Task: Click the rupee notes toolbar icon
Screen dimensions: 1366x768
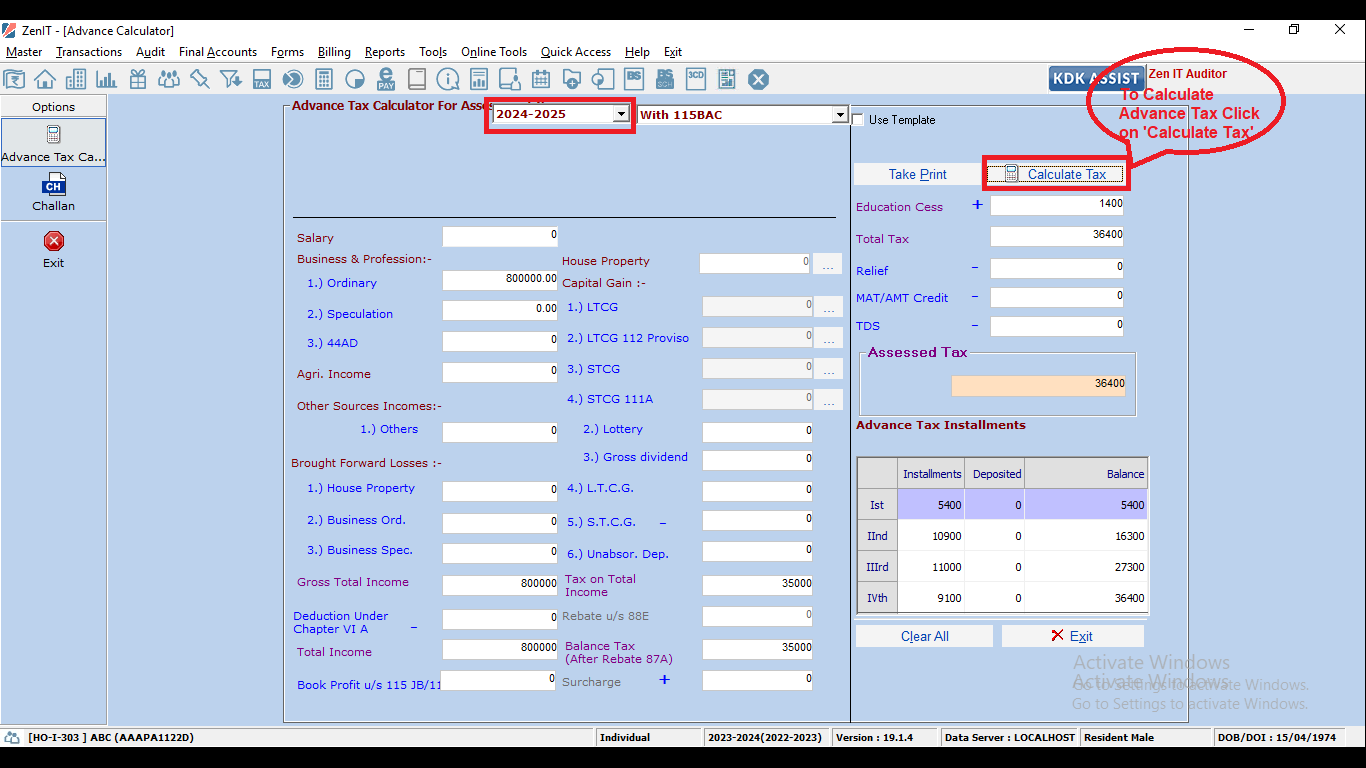Action: pos(14,79)
